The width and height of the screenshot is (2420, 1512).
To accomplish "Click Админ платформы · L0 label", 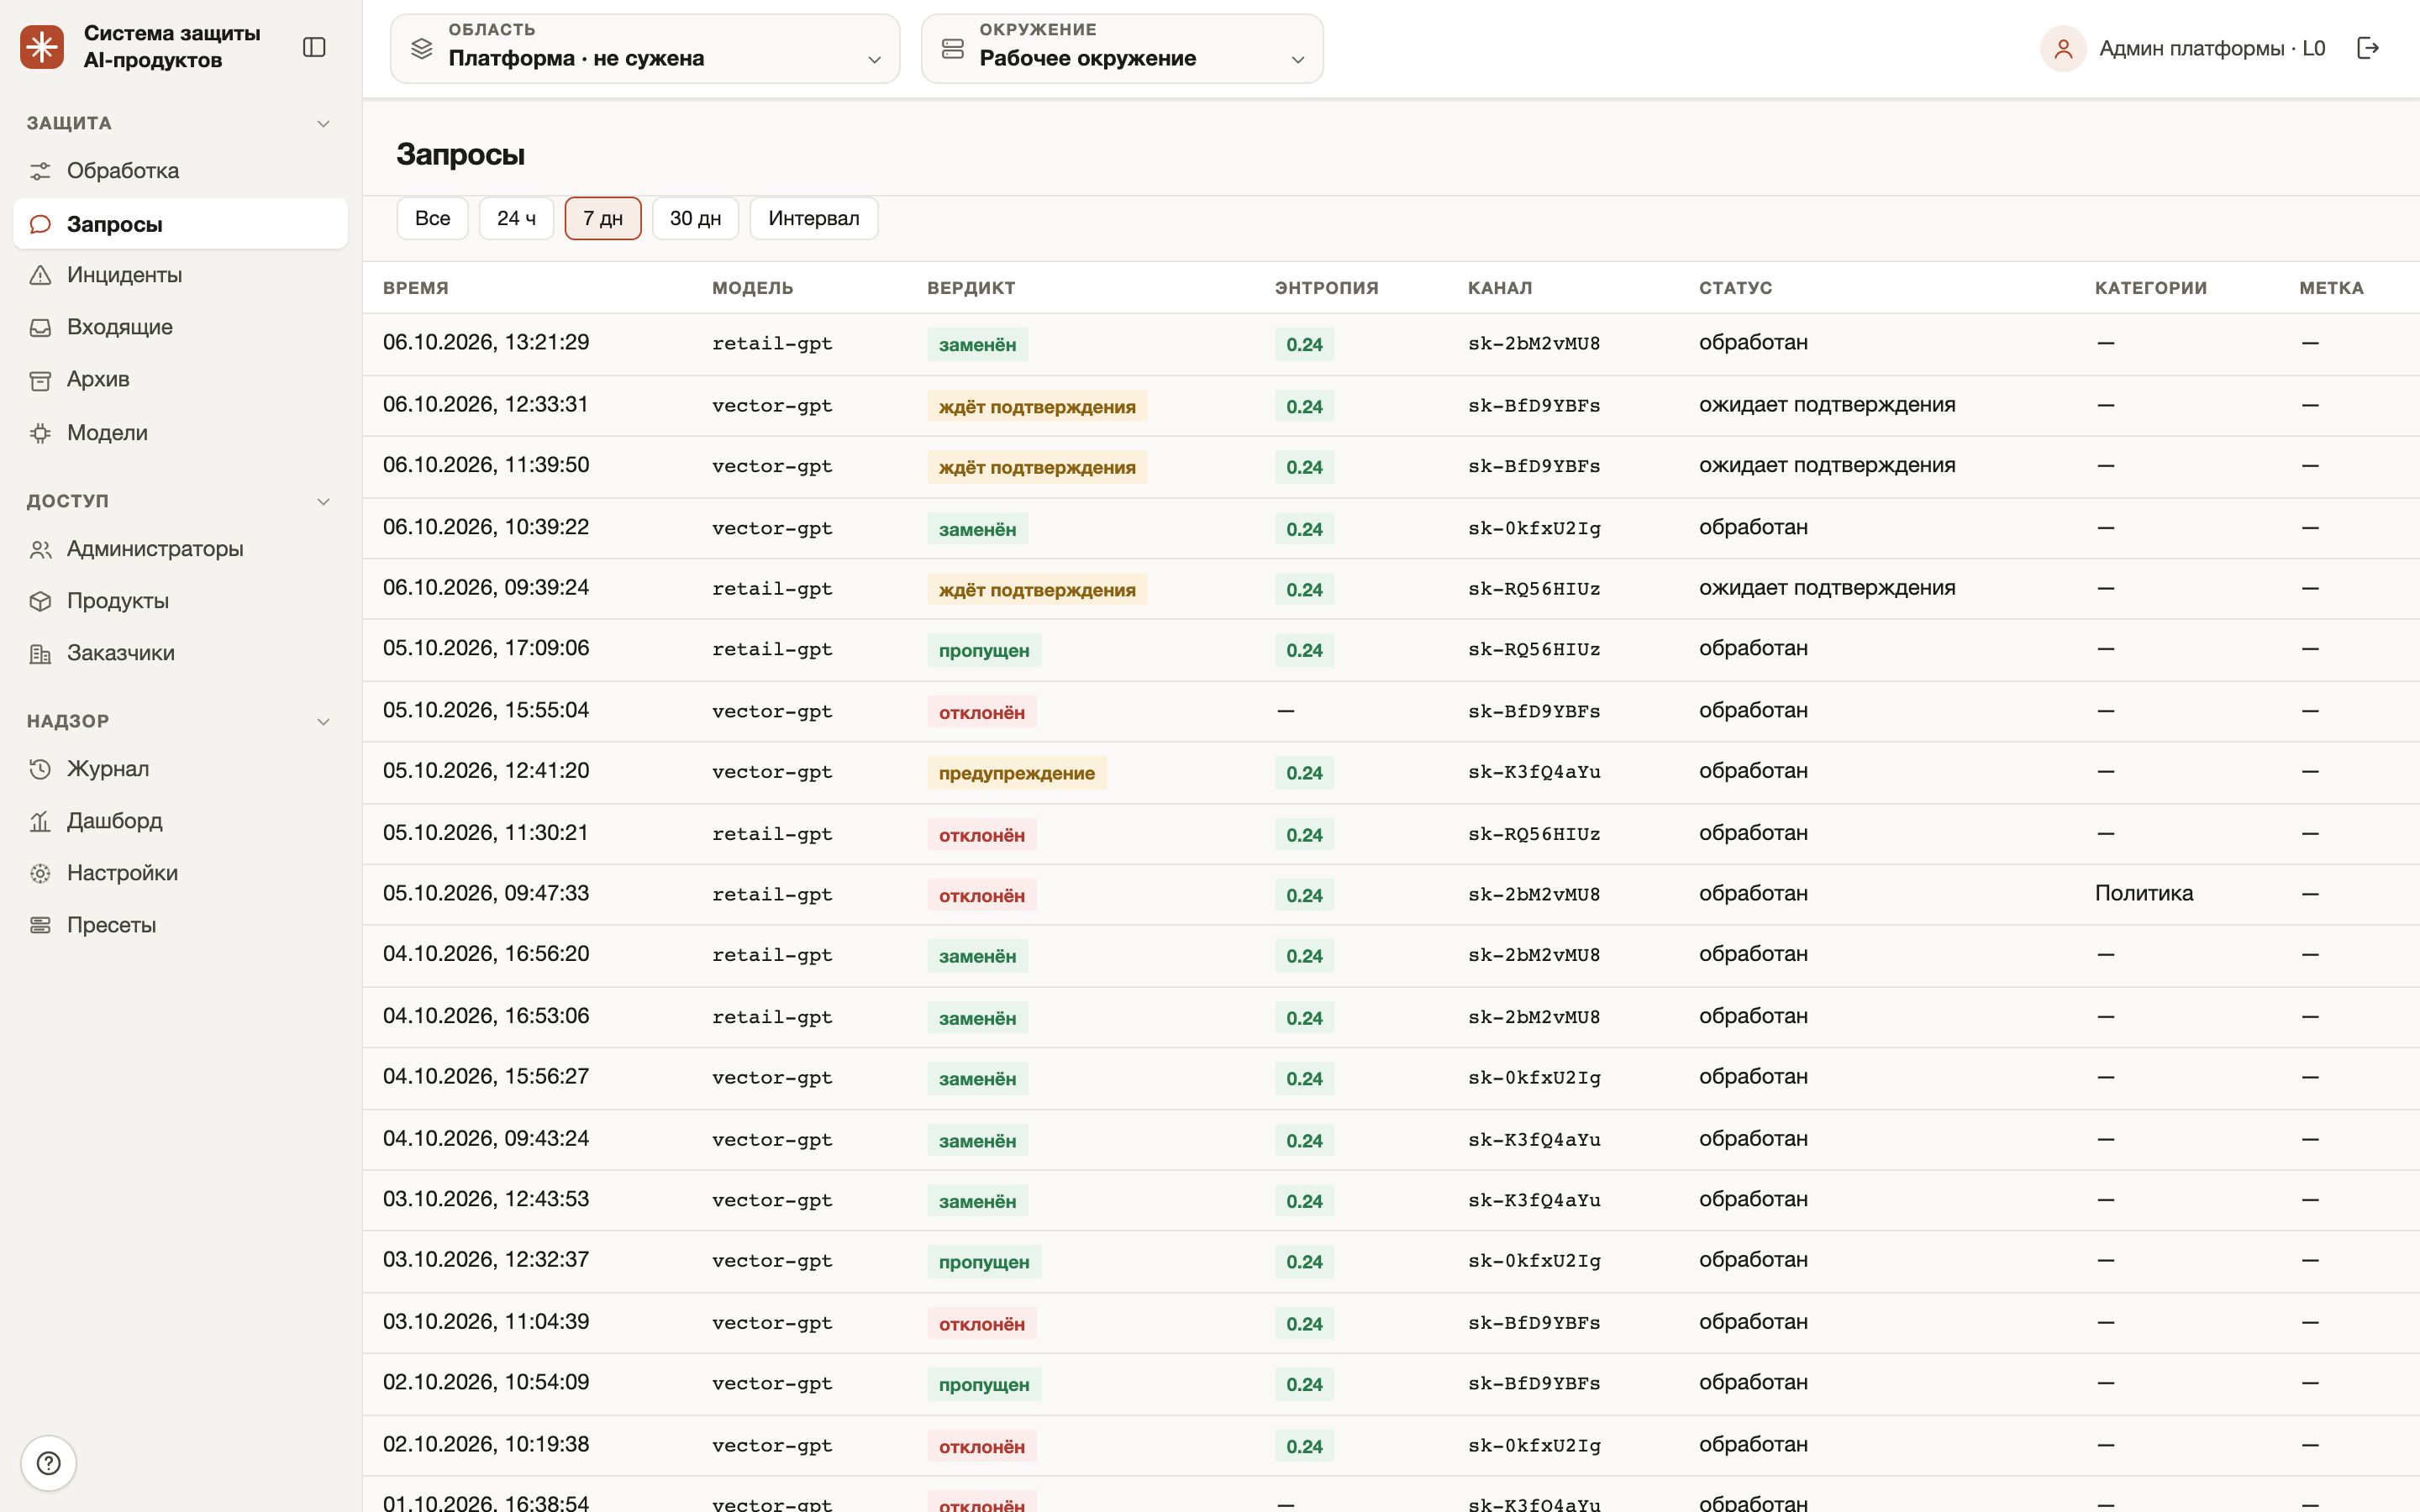I will [x=2212, y=48].
